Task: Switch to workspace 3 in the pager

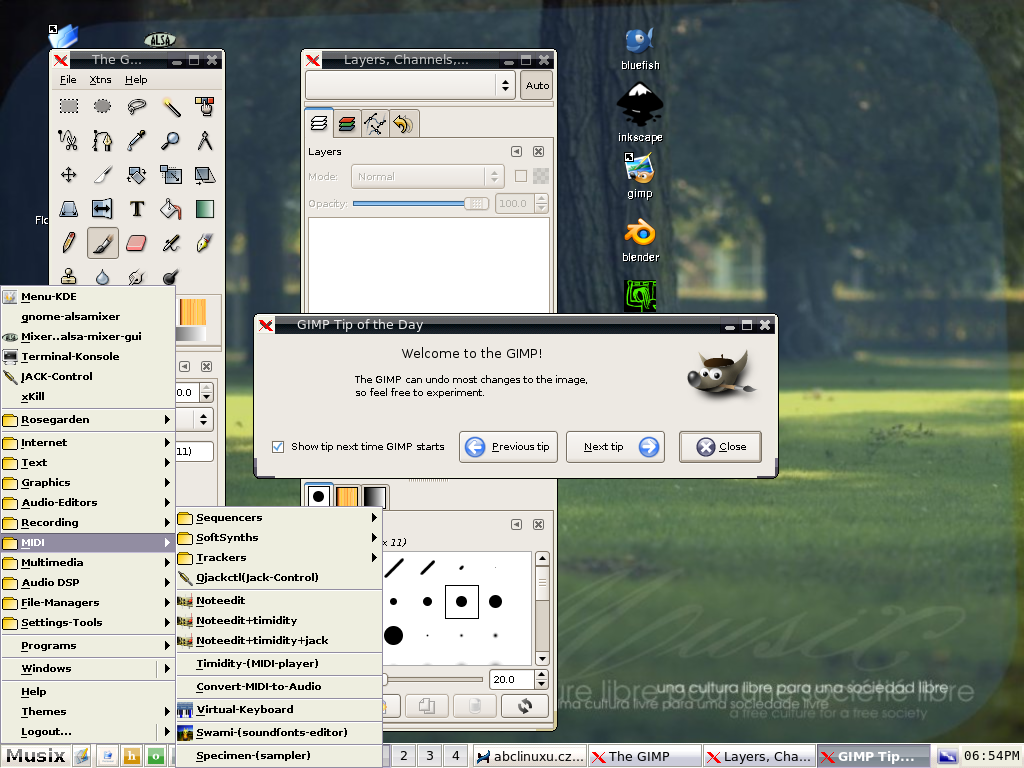Action: (x=430, y=756)
